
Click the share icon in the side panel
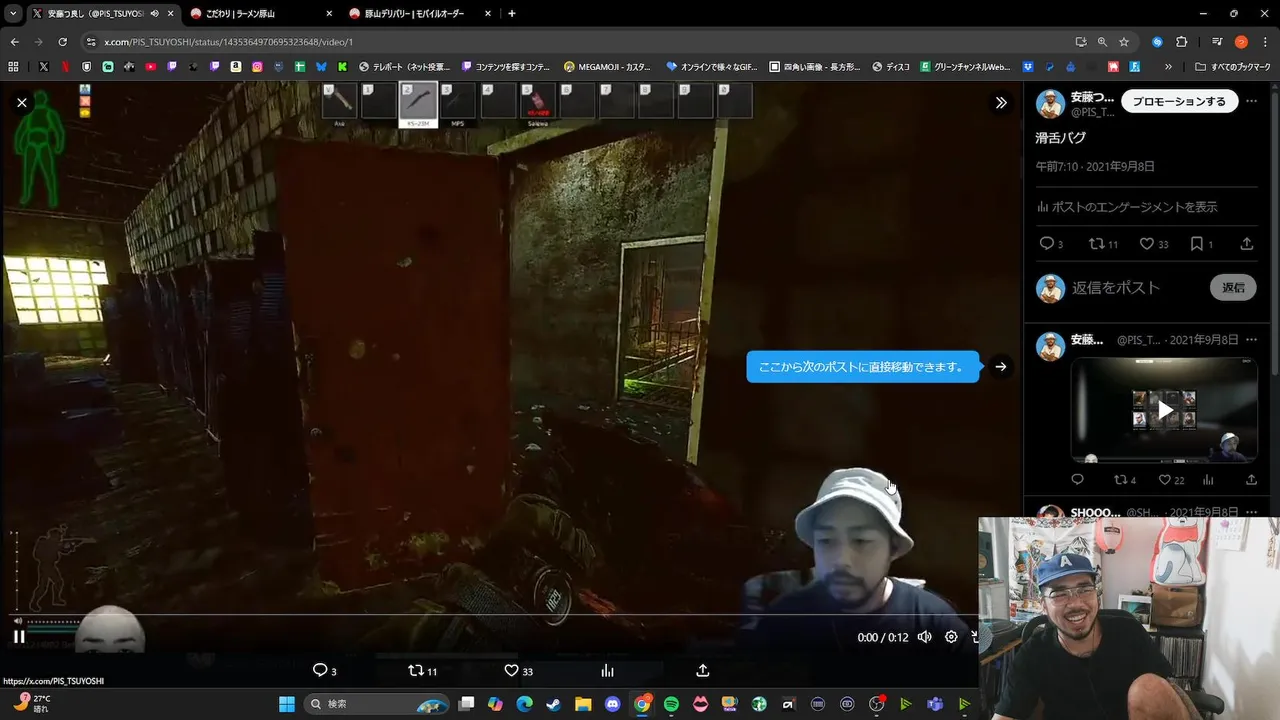1247,244
